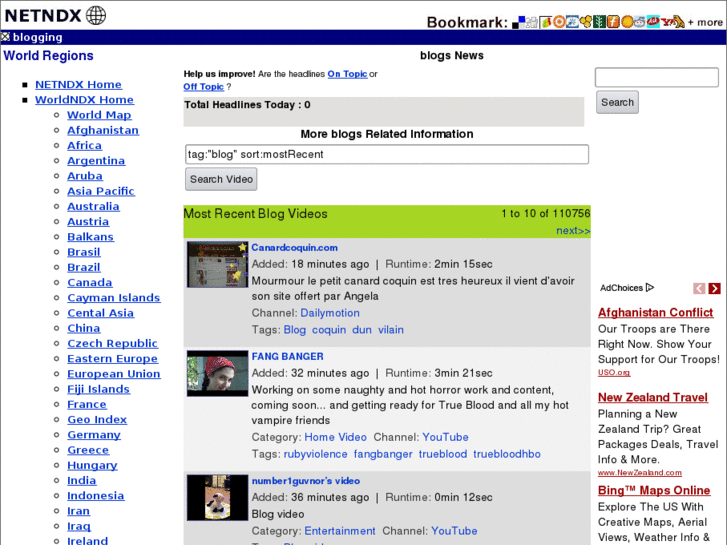Bookmark with orange f Furl icon
The height and width of the screenshot is (545, 727).
pyautogui.click(x=613, y=22)
